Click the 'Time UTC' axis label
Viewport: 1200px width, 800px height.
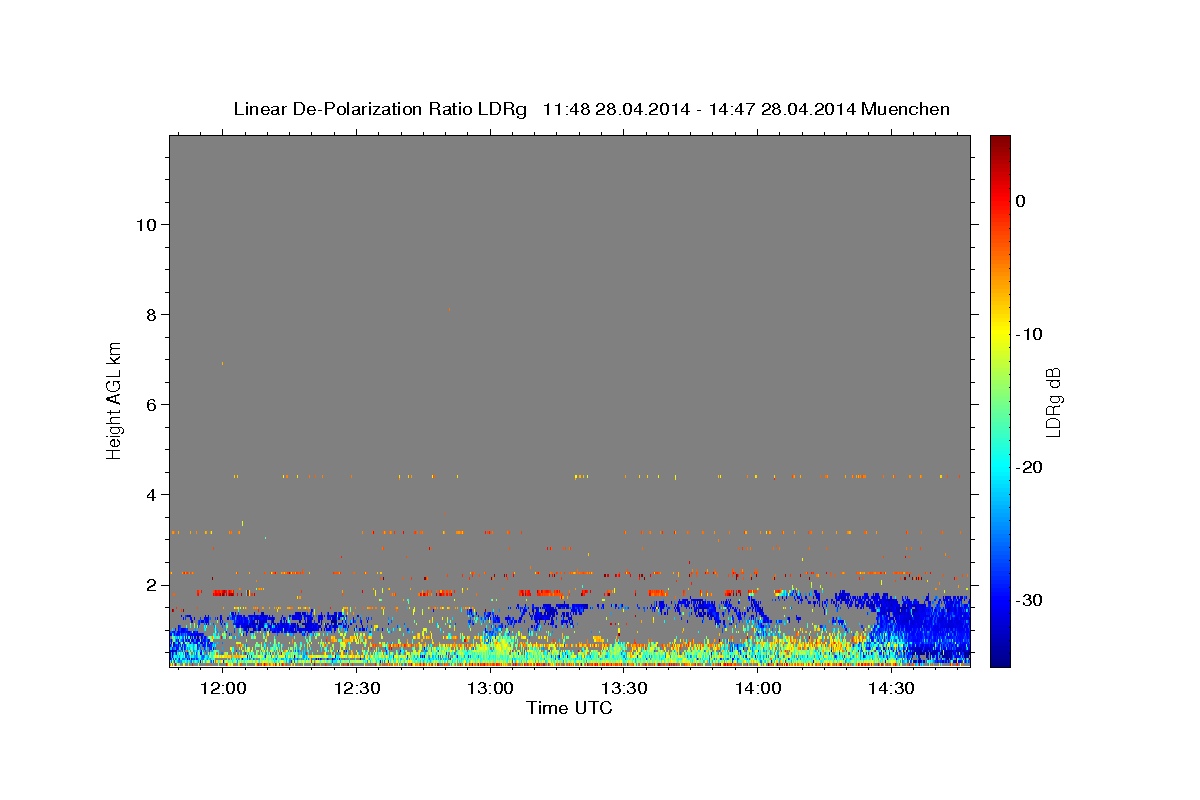click(569, 708)
